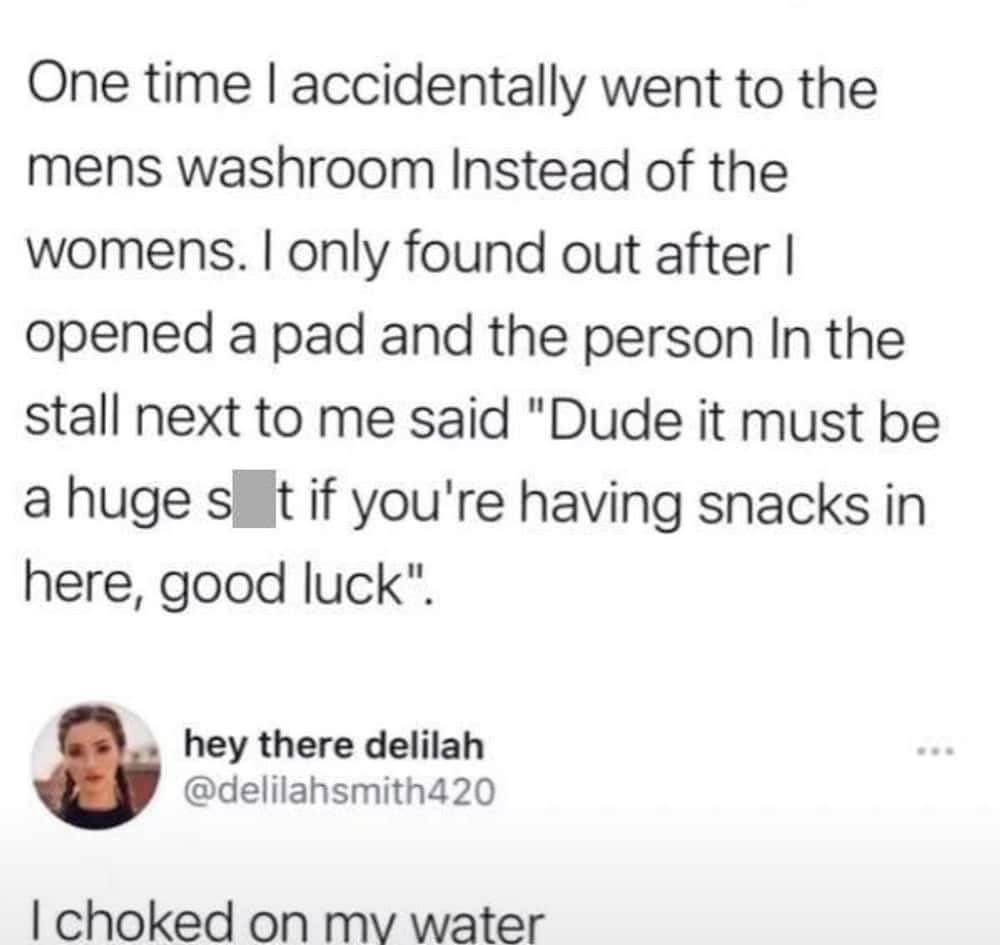Open the 'hey there delilah' display name
The height and width of the screenshot is (945, 1000).
pyautogui.click(x=334, y=745)
